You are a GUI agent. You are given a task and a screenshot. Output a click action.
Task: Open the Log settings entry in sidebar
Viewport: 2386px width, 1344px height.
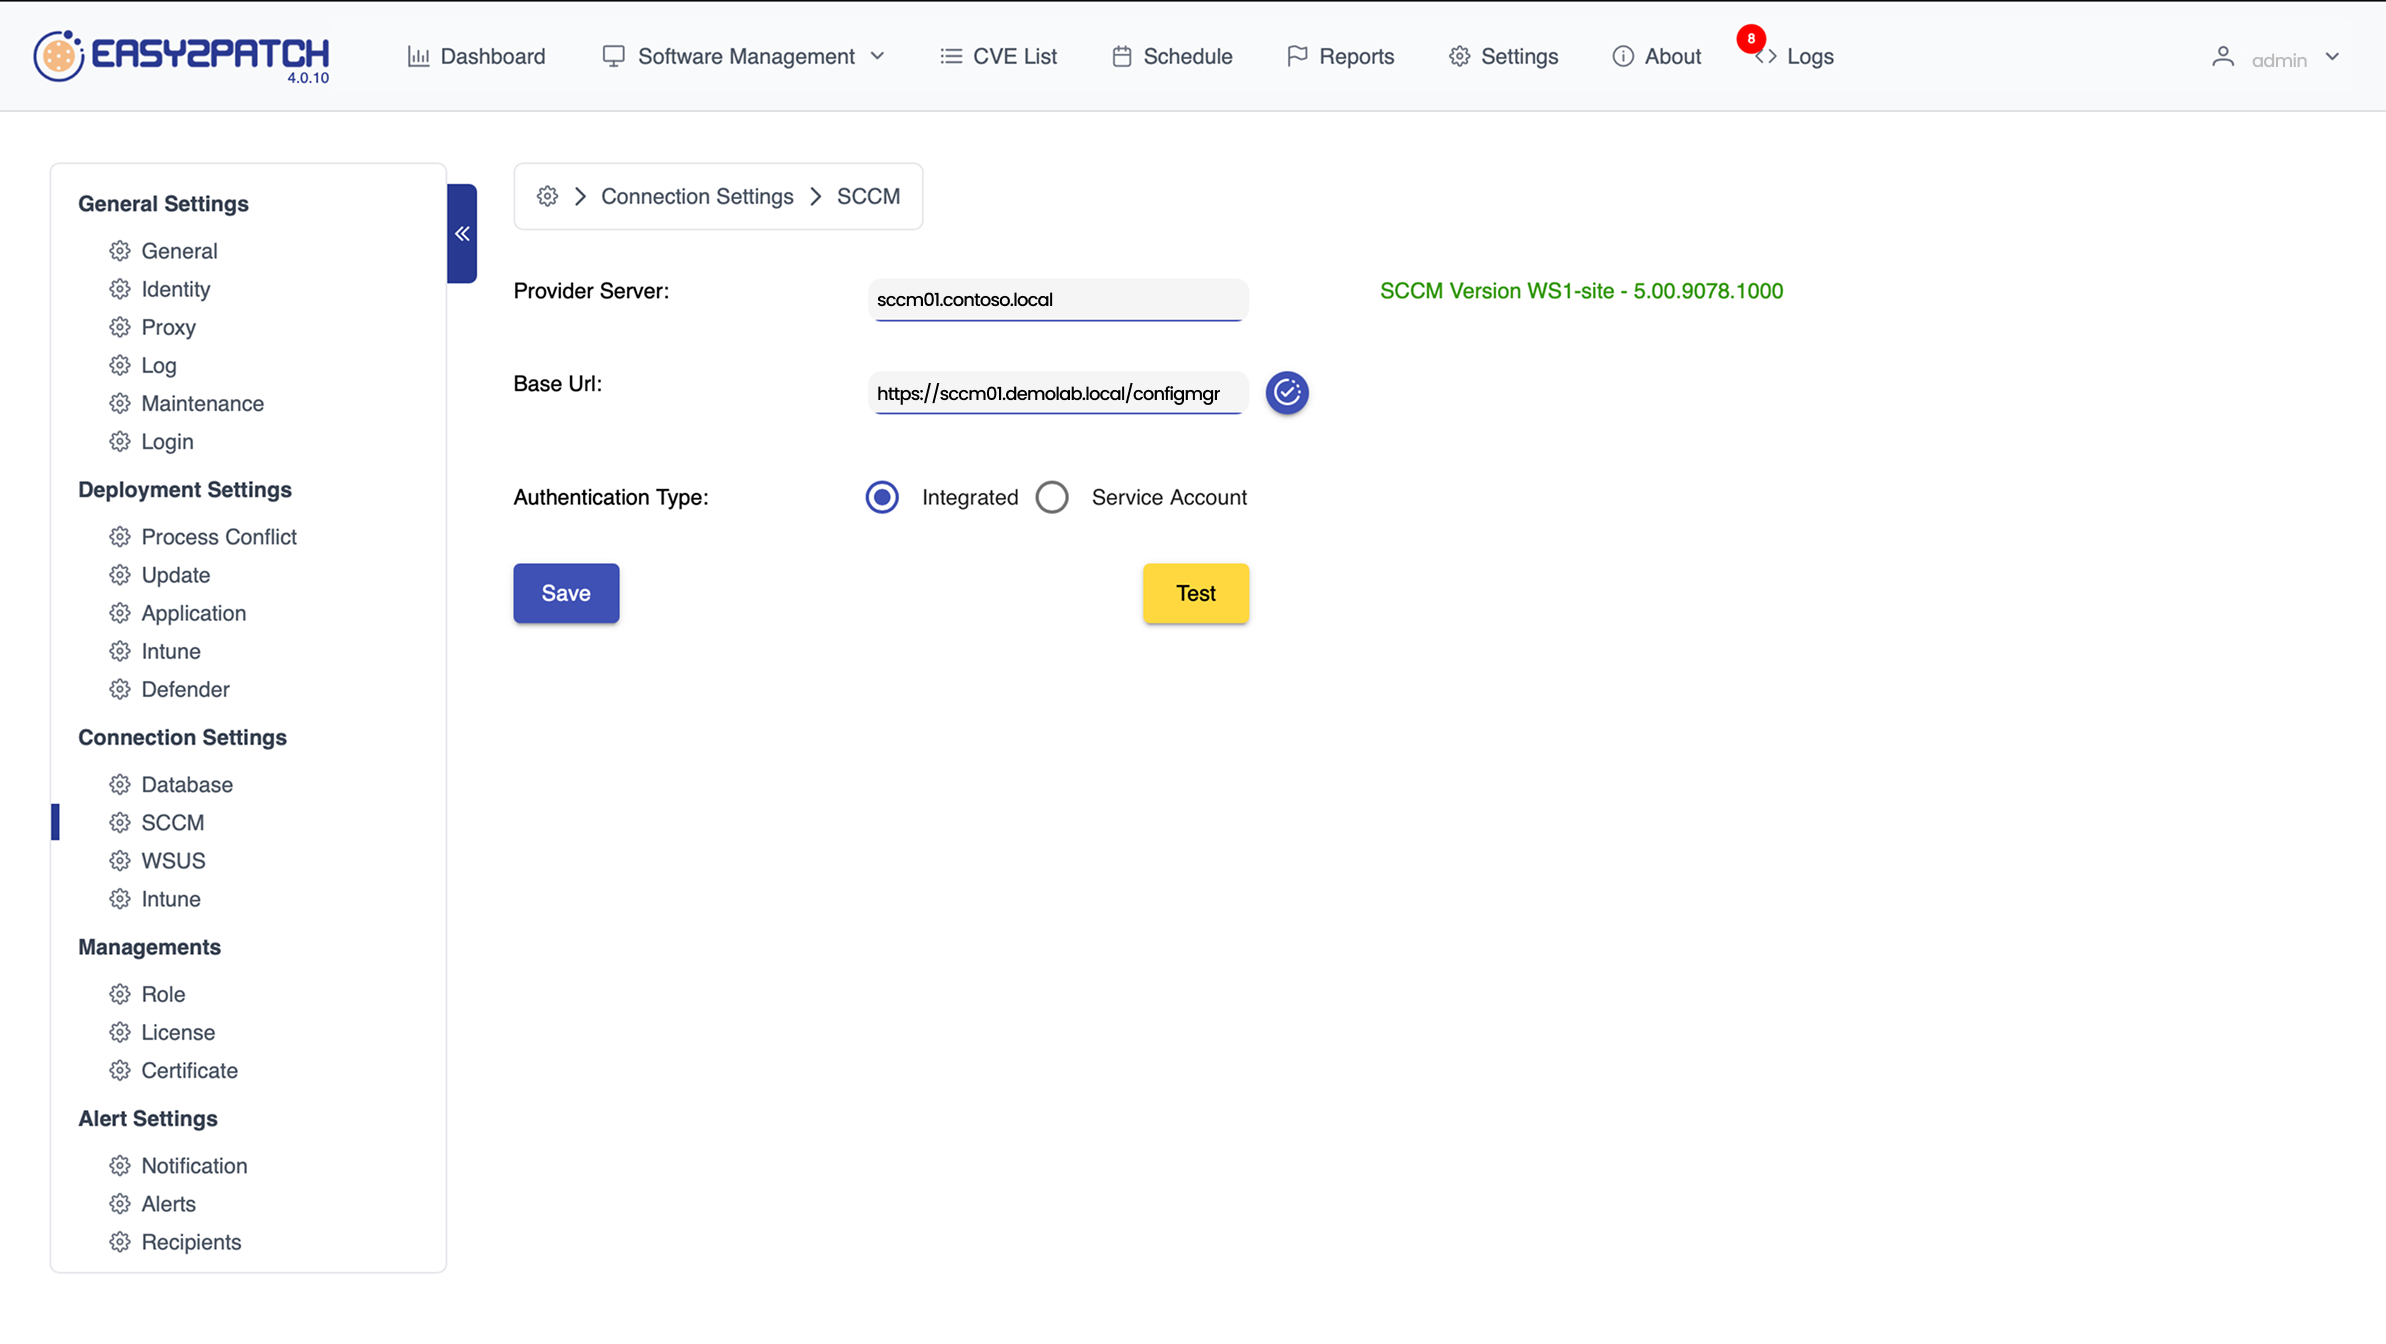(x=158, y=365)
